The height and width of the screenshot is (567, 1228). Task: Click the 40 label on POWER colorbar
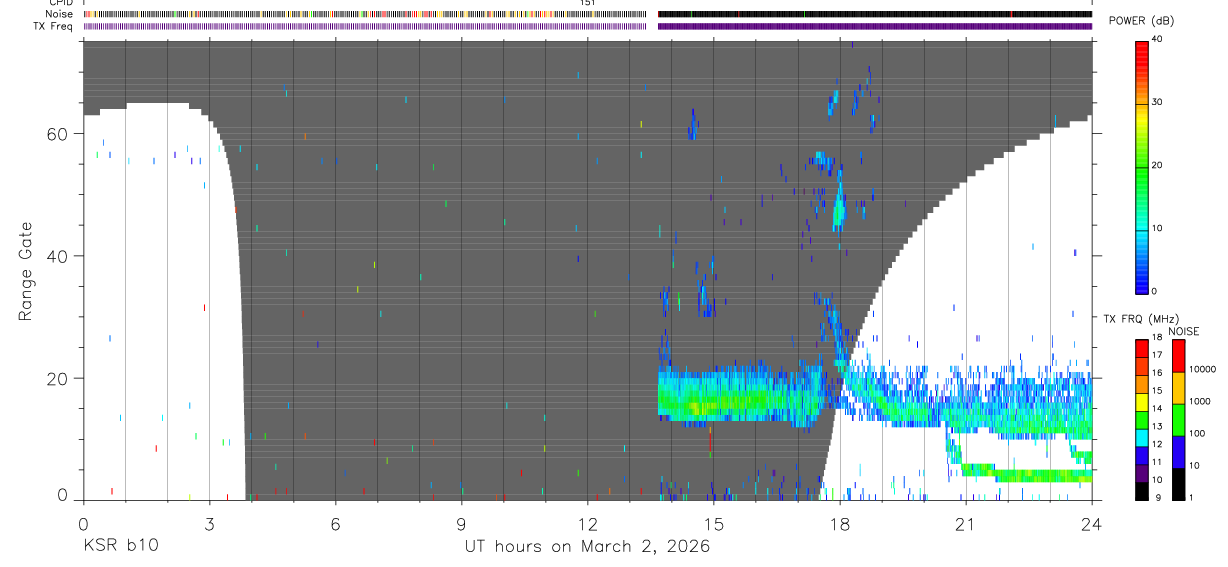click(1159, 39)
